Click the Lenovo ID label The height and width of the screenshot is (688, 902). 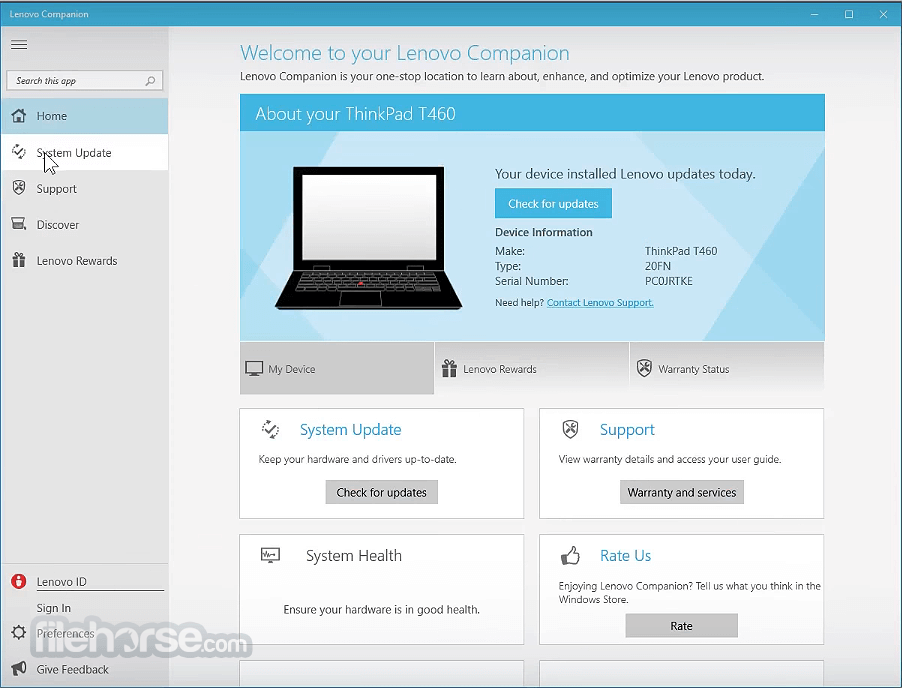pos(62,582)
